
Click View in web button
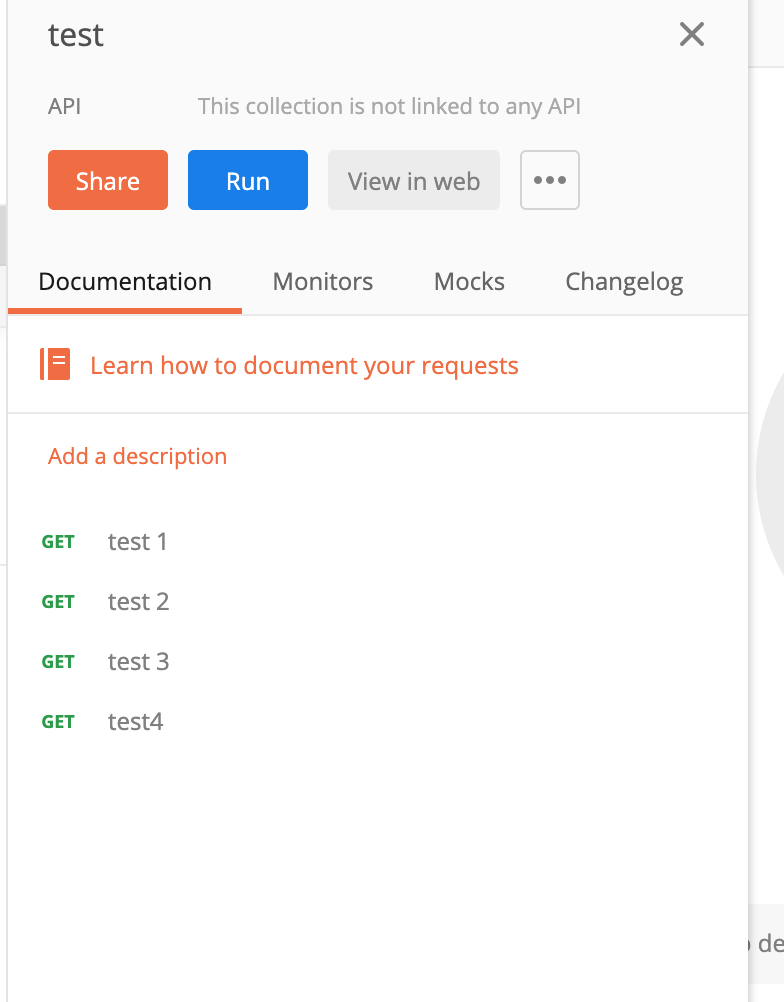(x=413, y=180)
